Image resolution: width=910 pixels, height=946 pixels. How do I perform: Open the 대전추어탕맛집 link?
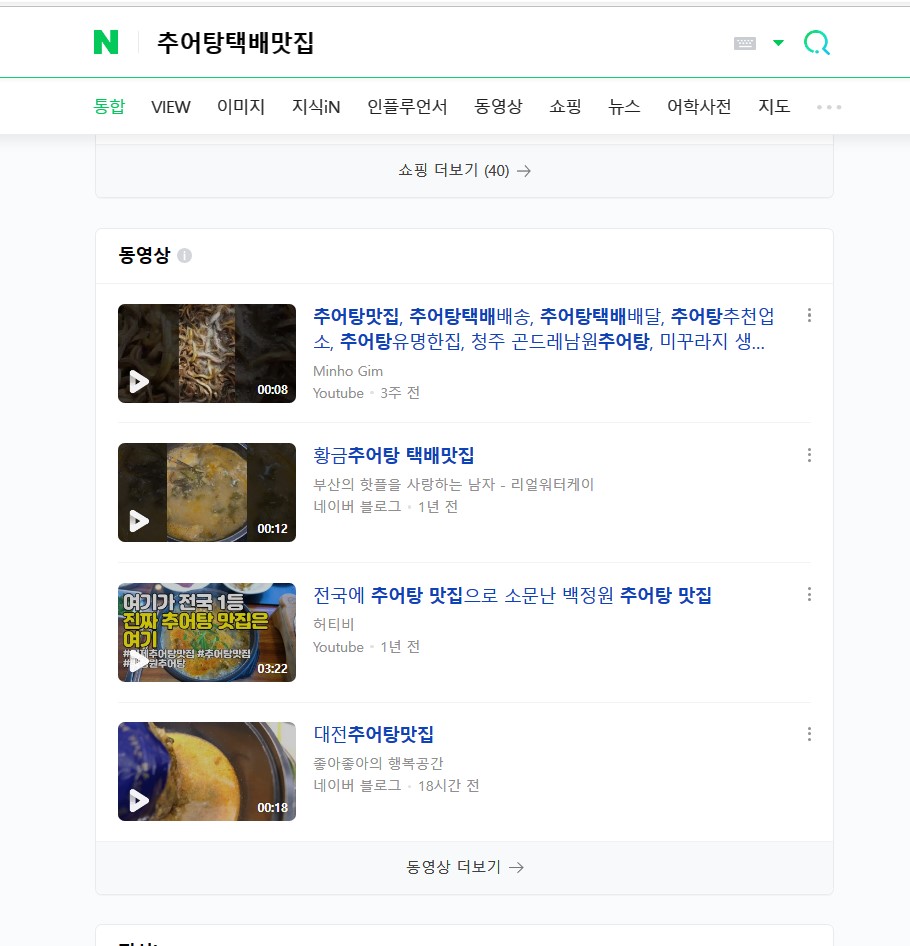point(374,734)
